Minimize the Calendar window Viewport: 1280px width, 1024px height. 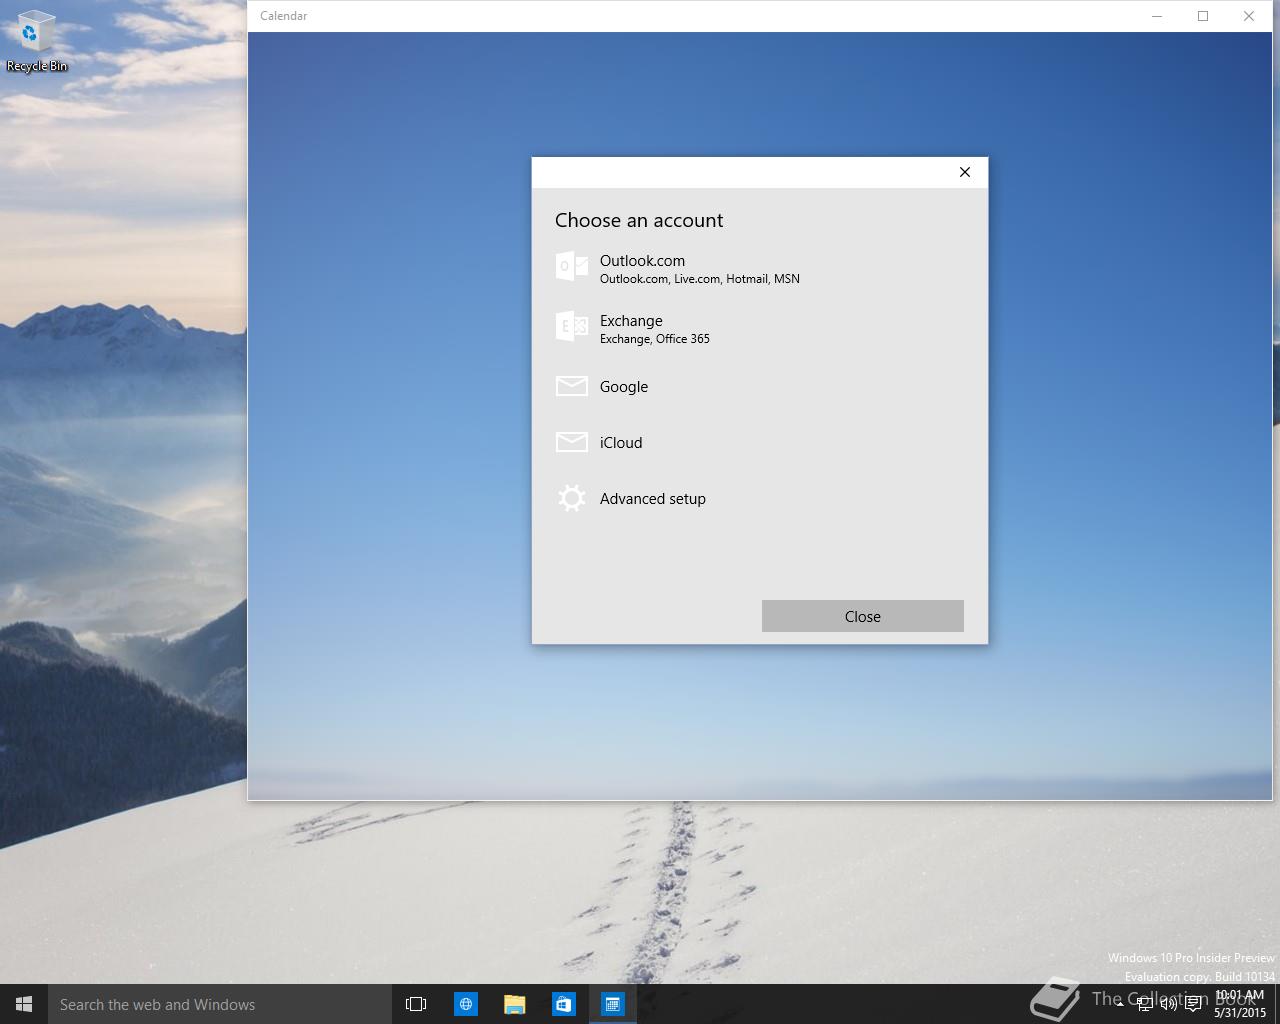pyautogui.click(x=1157, y=16)
